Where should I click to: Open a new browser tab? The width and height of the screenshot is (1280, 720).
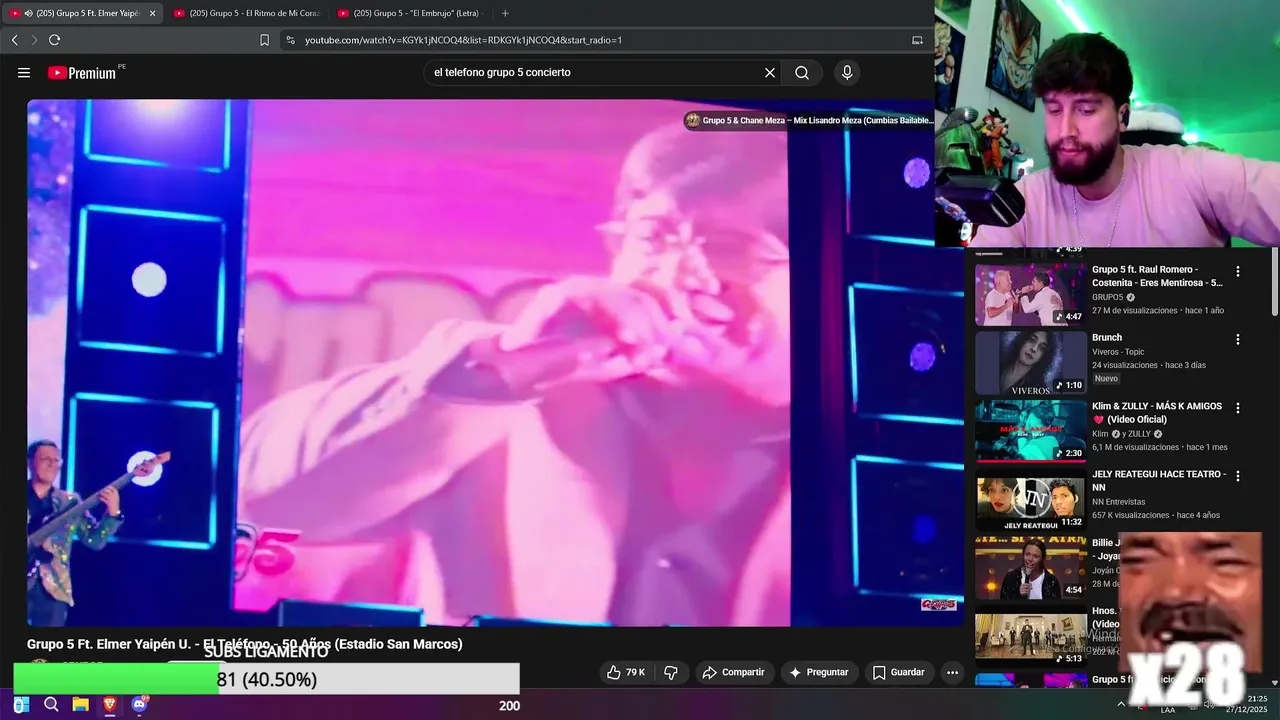(505, 13)
